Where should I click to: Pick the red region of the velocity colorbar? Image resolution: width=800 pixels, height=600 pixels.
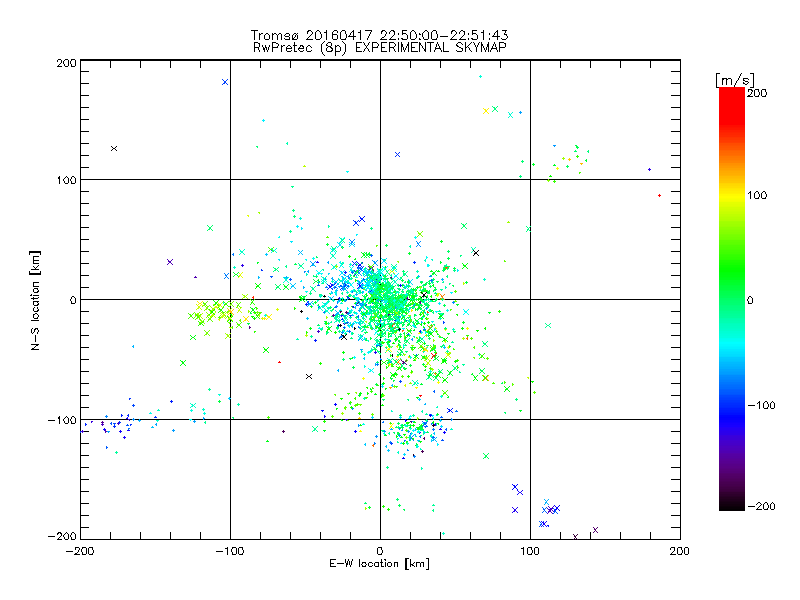(x=732, y=105)
